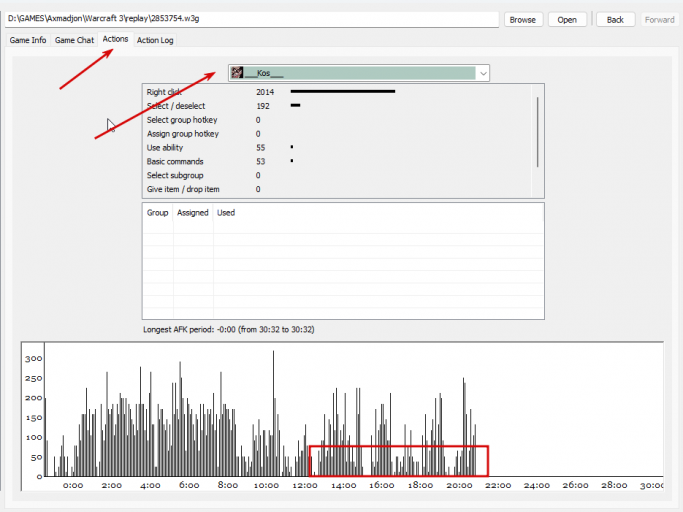Image resolution: width=683 pixels, height=512 pixels.
Task: Click the 53 basic commands count
Action: pos(260,162)
